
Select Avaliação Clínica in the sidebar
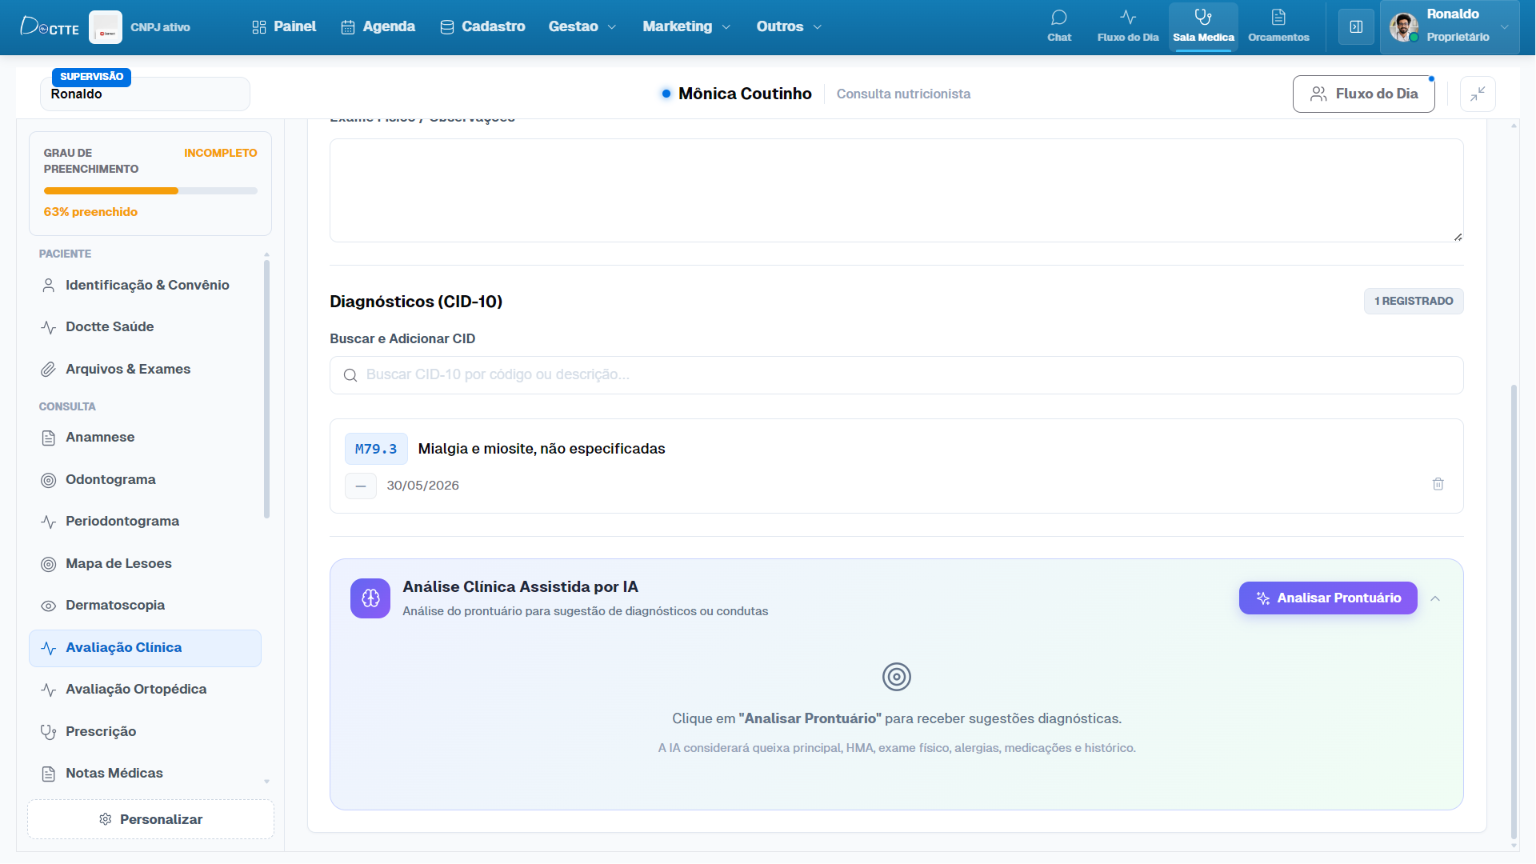(146, 648)
